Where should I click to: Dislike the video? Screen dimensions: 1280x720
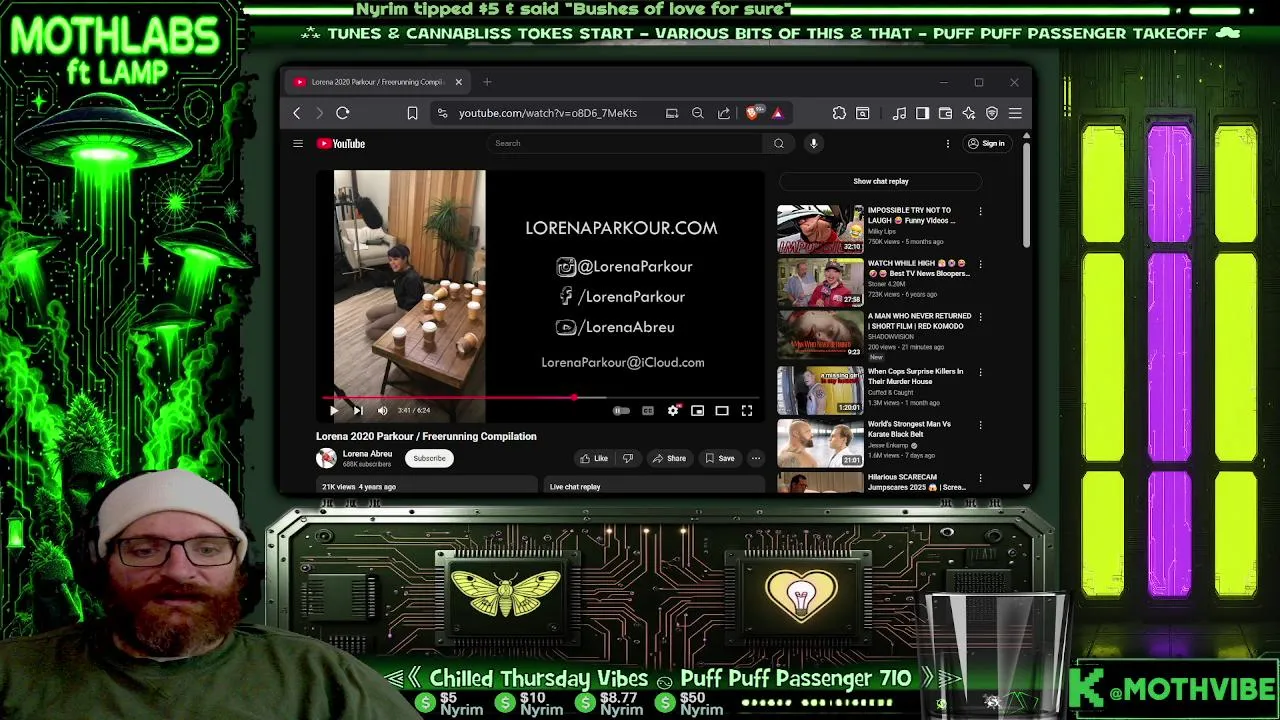(x=628, y=458)
